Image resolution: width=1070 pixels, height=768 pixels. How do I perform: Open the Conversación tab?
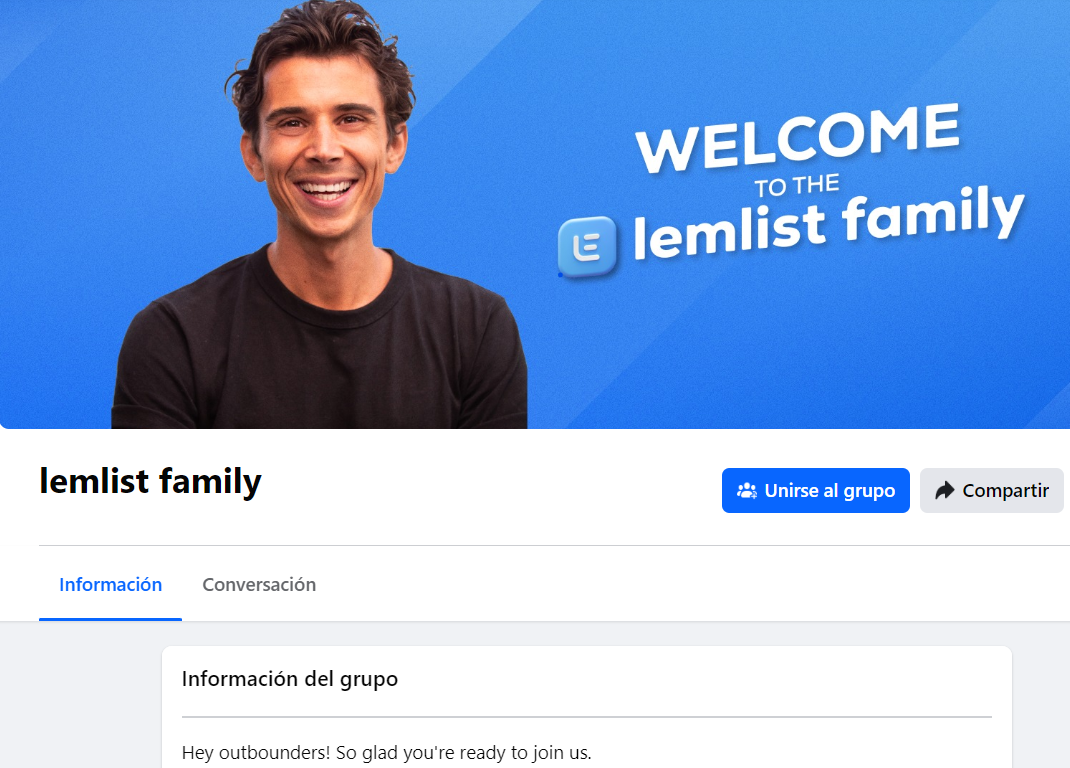click(x=259, y=584)
